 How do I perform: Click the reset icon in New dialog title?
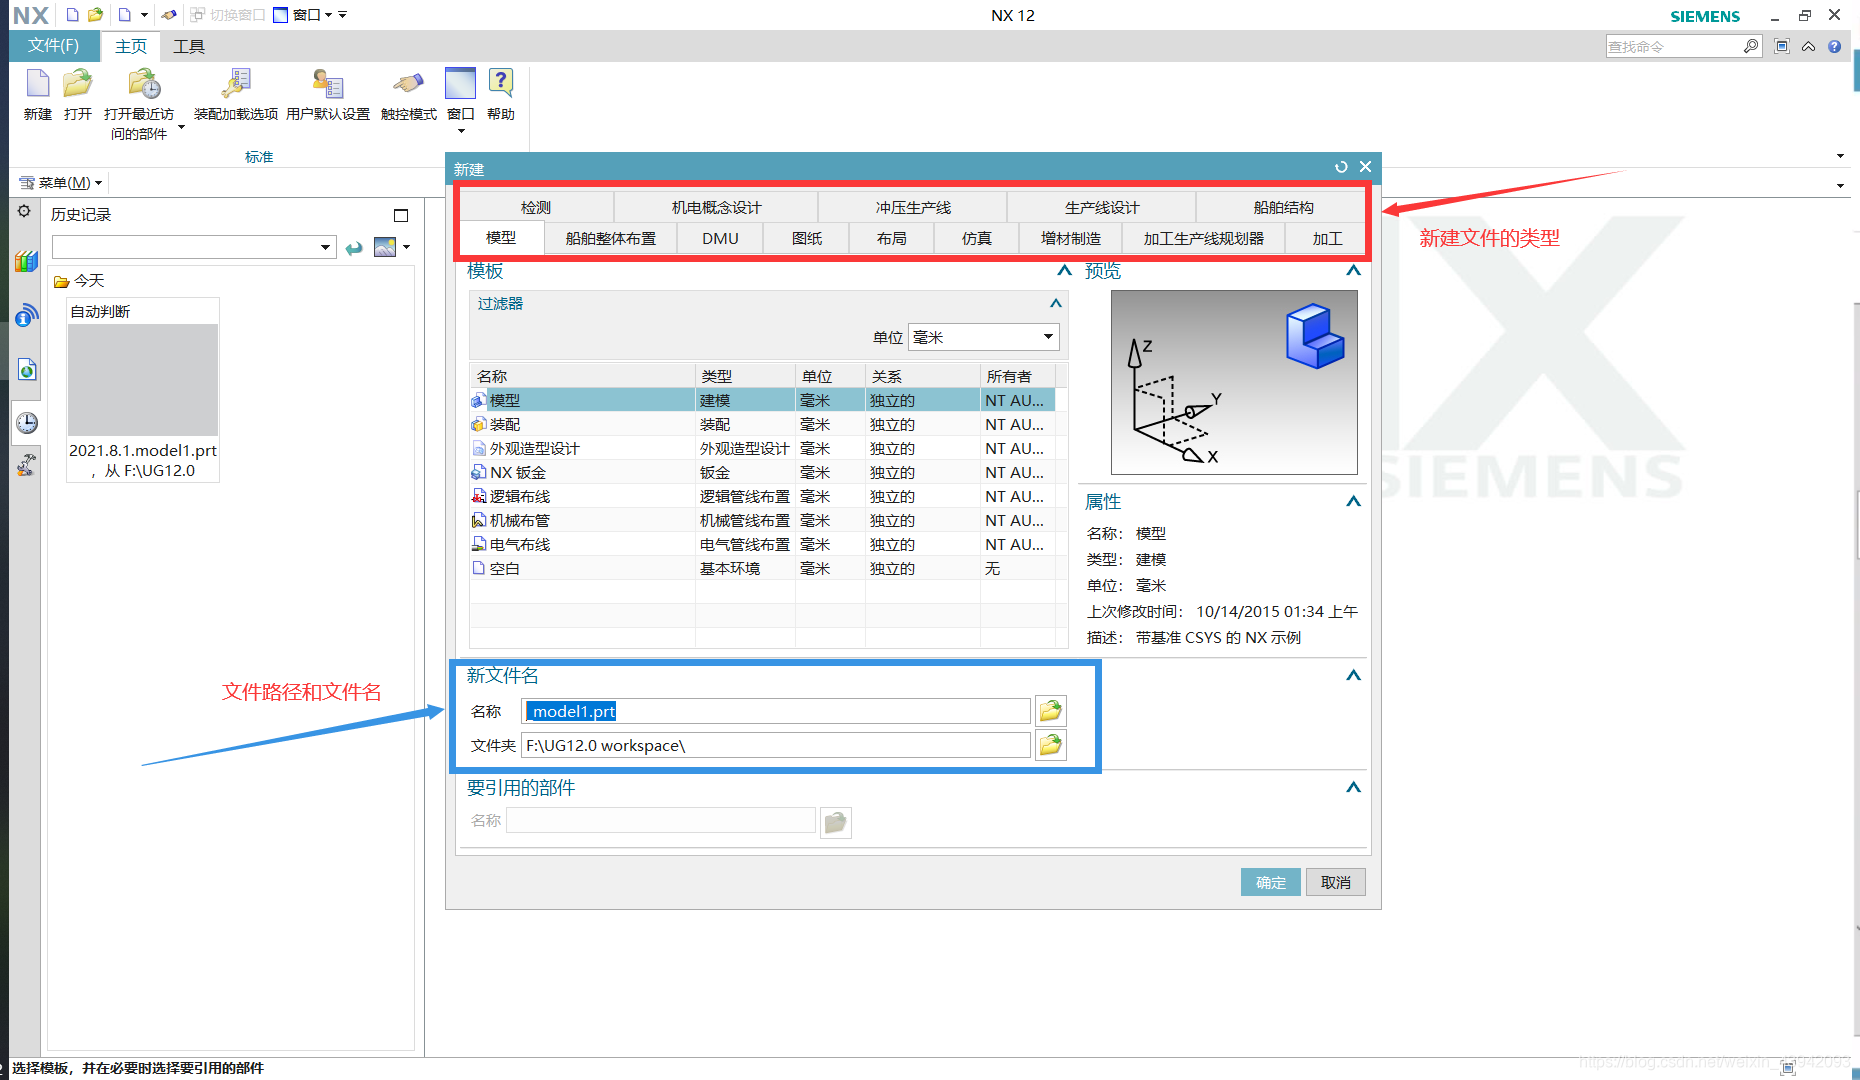coord(1341,167)
